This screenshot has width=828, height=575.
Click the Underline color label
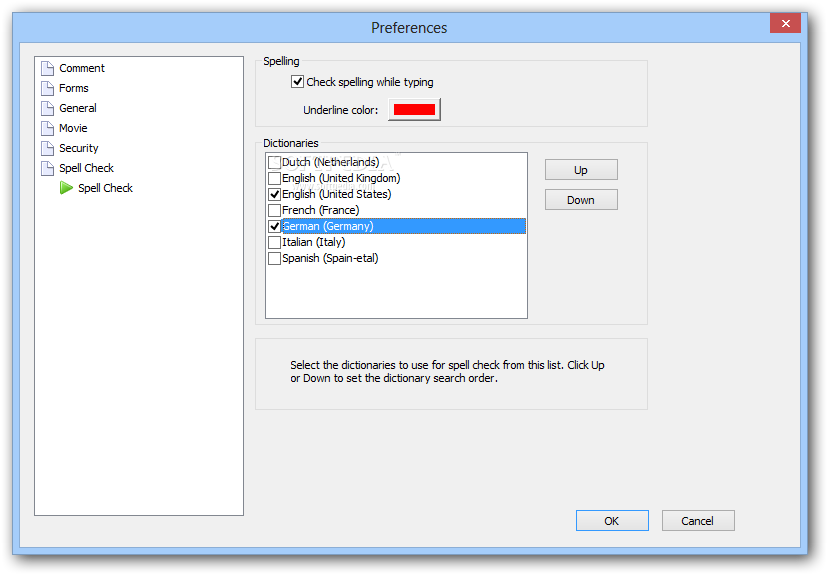click(341, 110)
